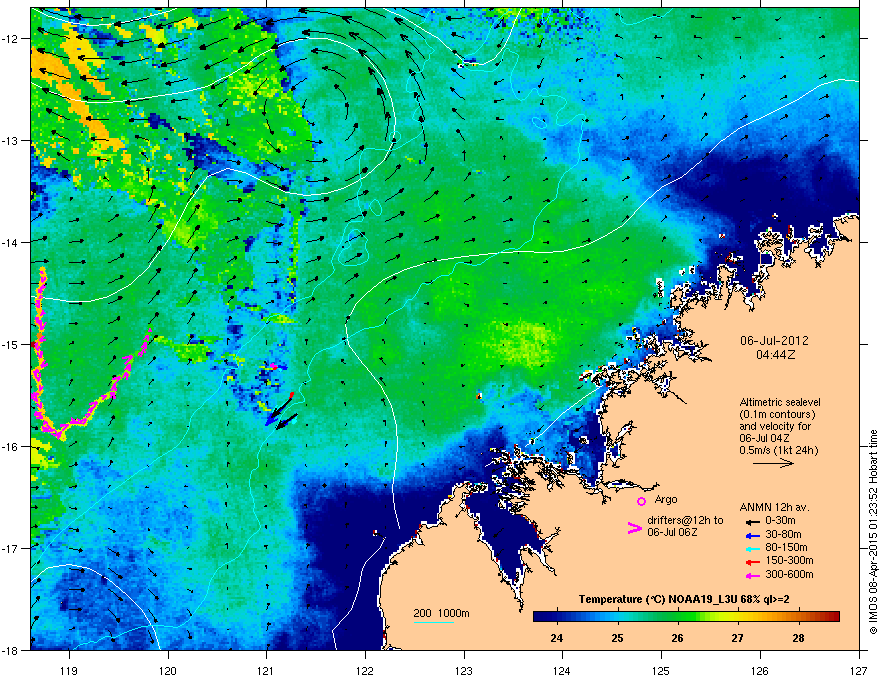Image resolution: width=880 pixels, height=680 pixels.
Task: Select the date text 06-Jul-2012
Action: (x=774, y=341)
